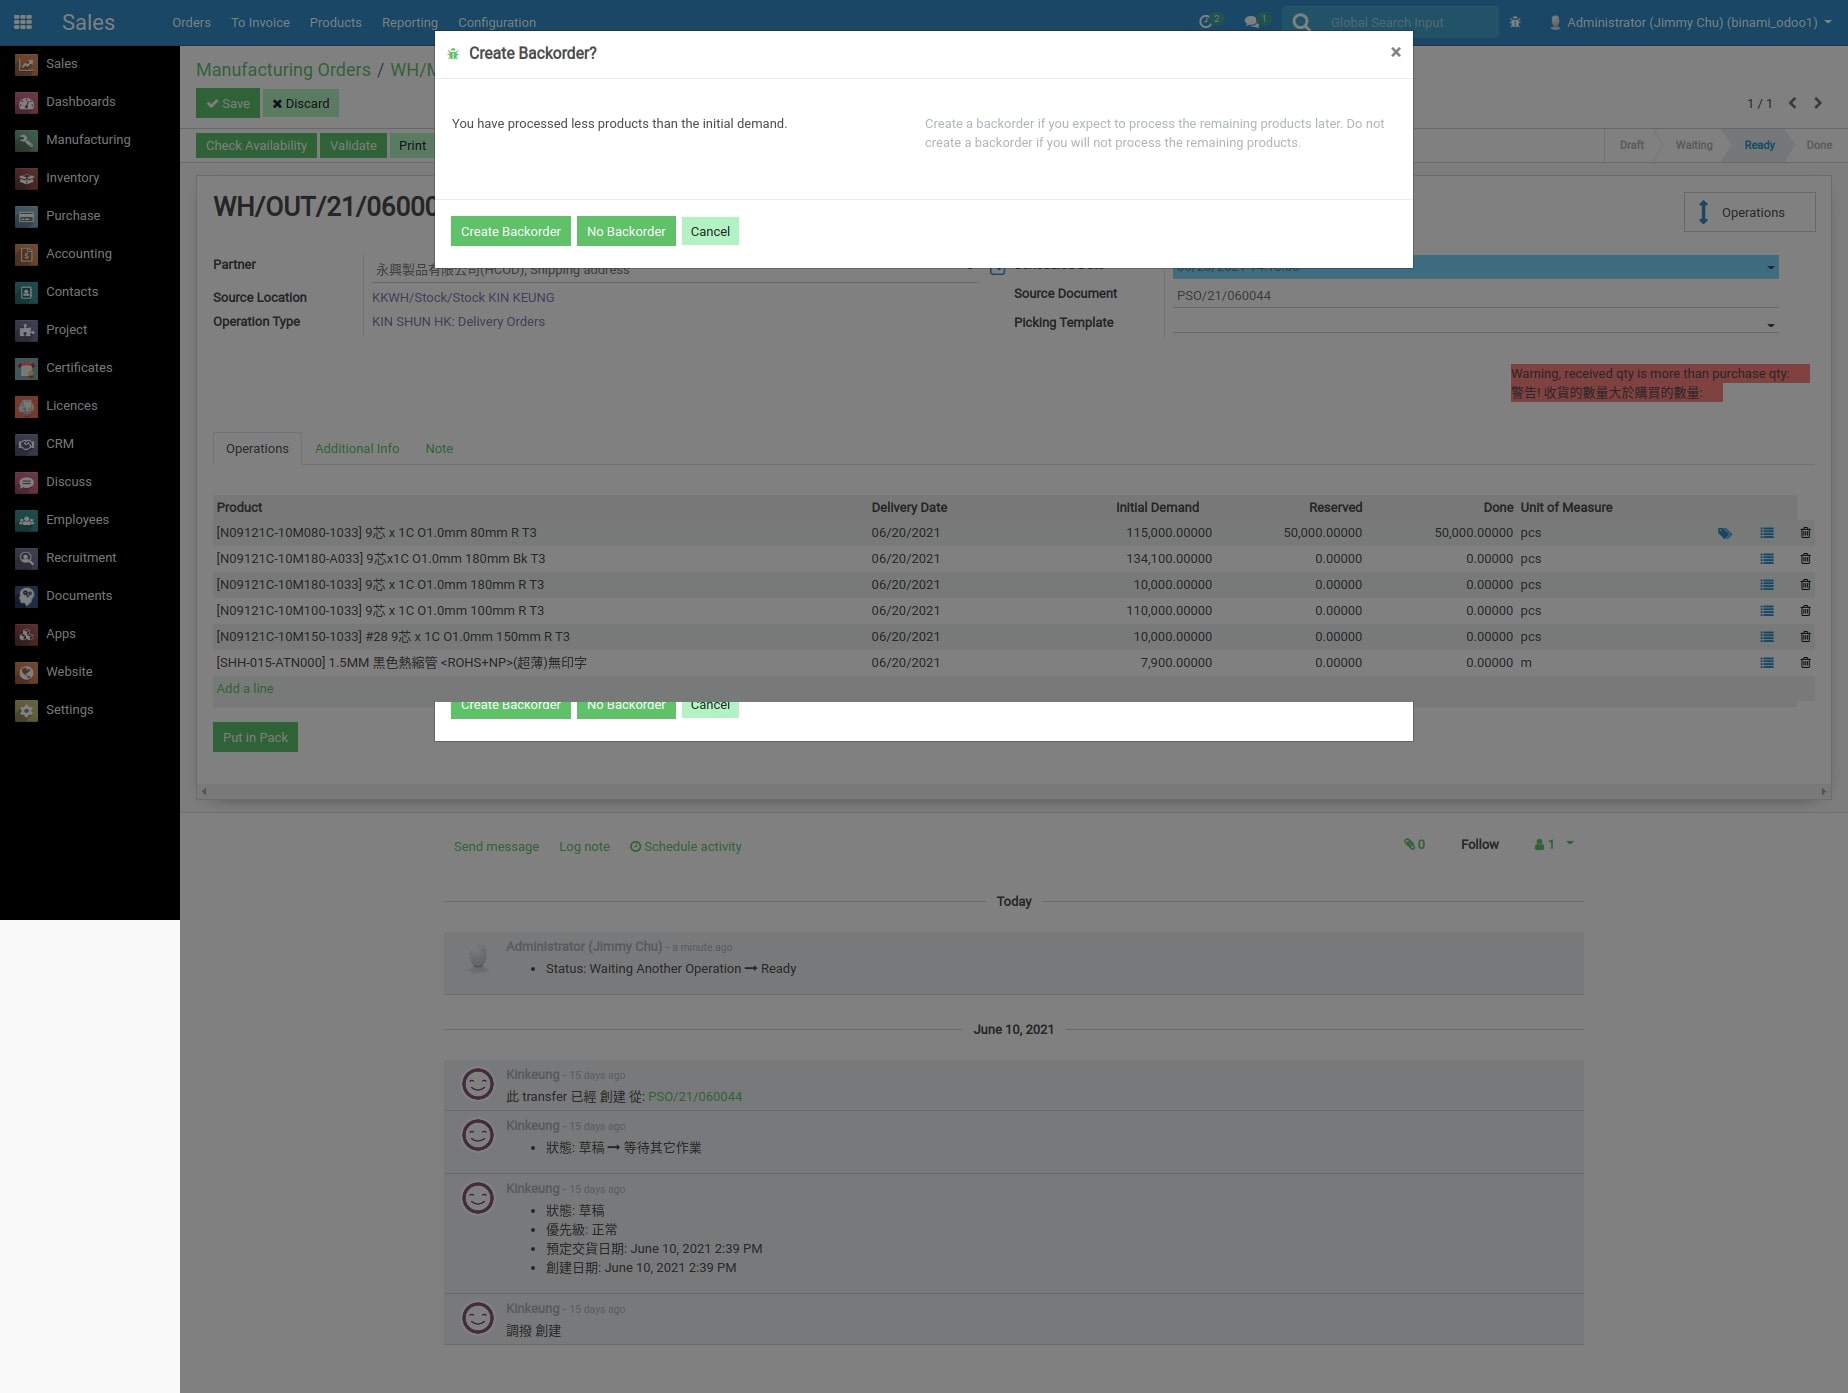The image size is (1848, 1393).
Task: Open the apps grid menu icon
Action: coord(23,22)
